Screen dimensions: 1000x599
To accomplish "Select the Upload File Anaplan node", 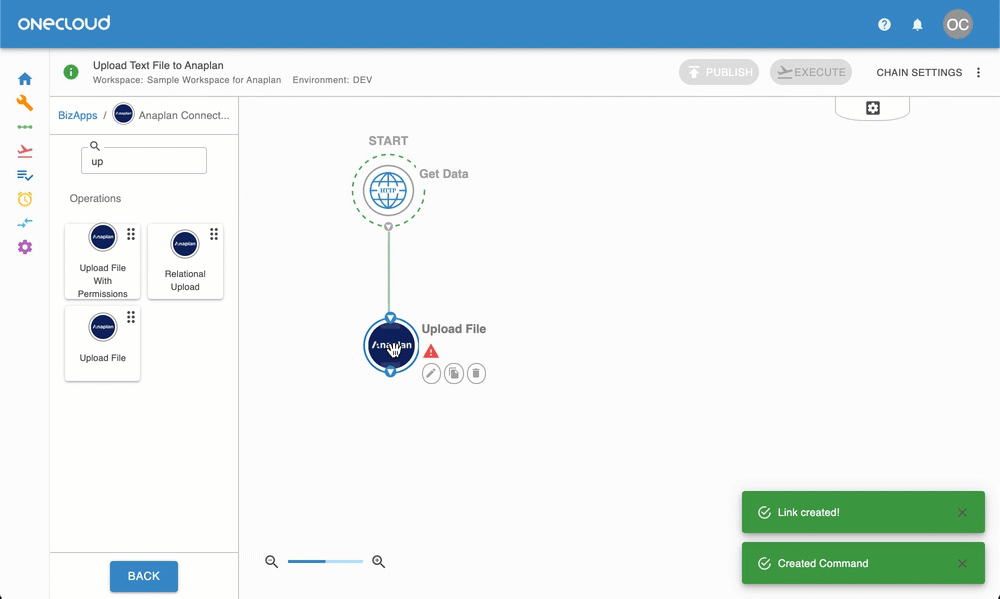I will coord(391,345).
